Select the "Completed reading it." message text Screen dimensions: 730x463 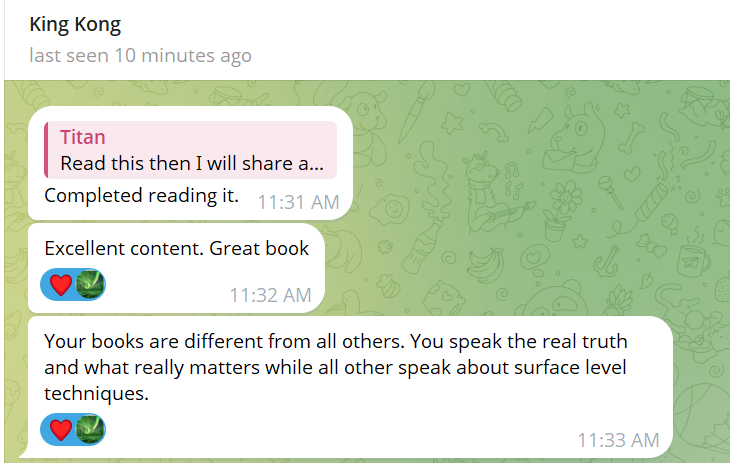click(x=141, y=195)
